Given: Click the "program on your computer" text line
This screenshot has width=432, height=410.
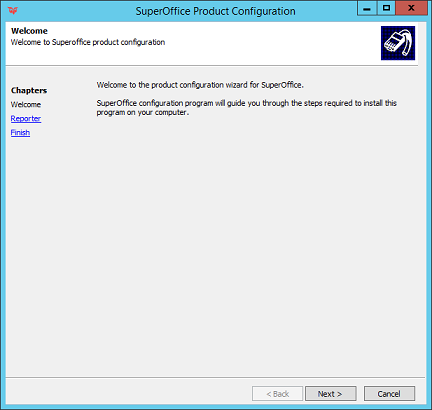Looking at the screenshot, I should click(143, 113).
